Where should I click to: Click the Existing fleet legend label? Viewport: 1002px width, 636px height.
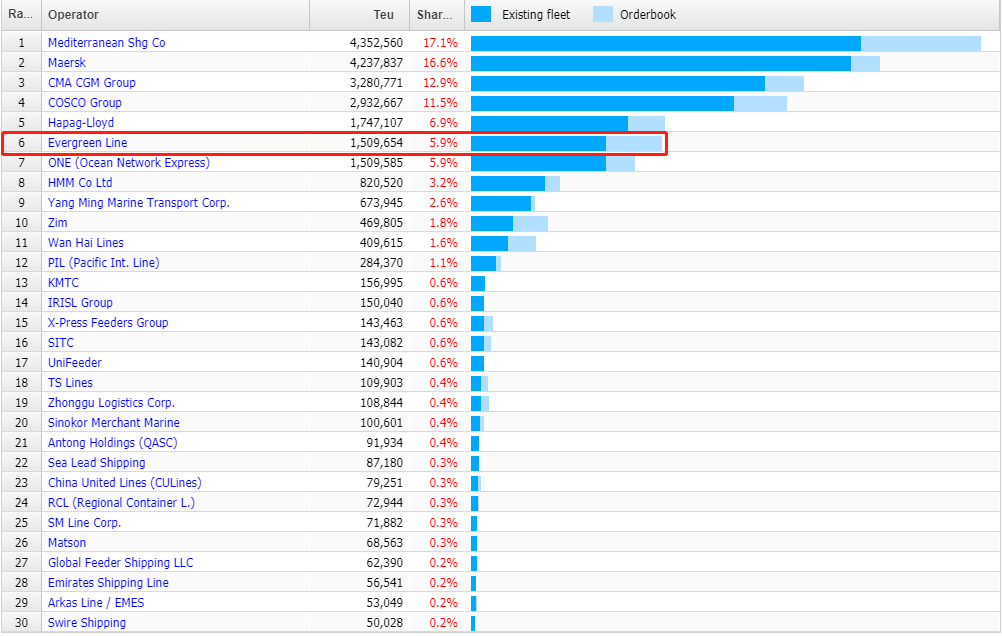click(x=536, y=15)
